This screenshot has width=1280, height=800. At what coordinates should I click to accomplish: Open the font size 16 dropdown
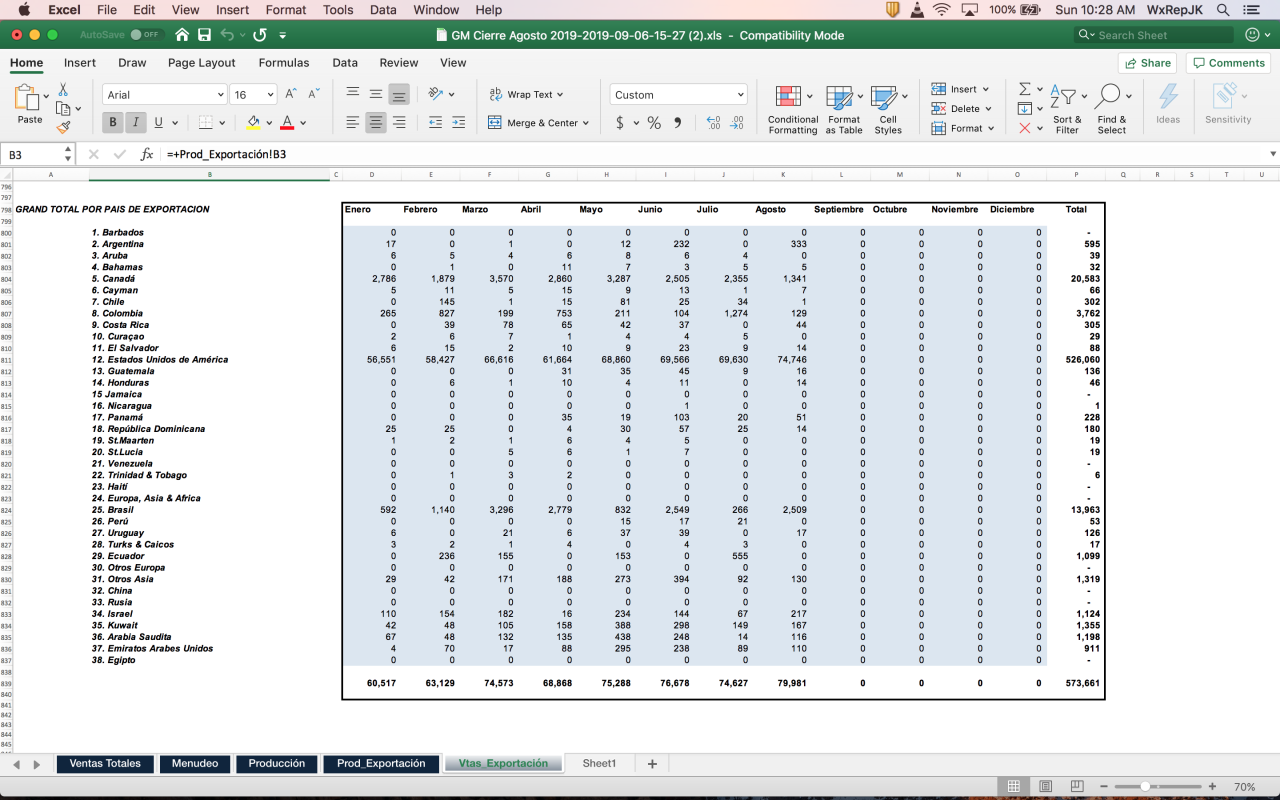tap(271, 95)
